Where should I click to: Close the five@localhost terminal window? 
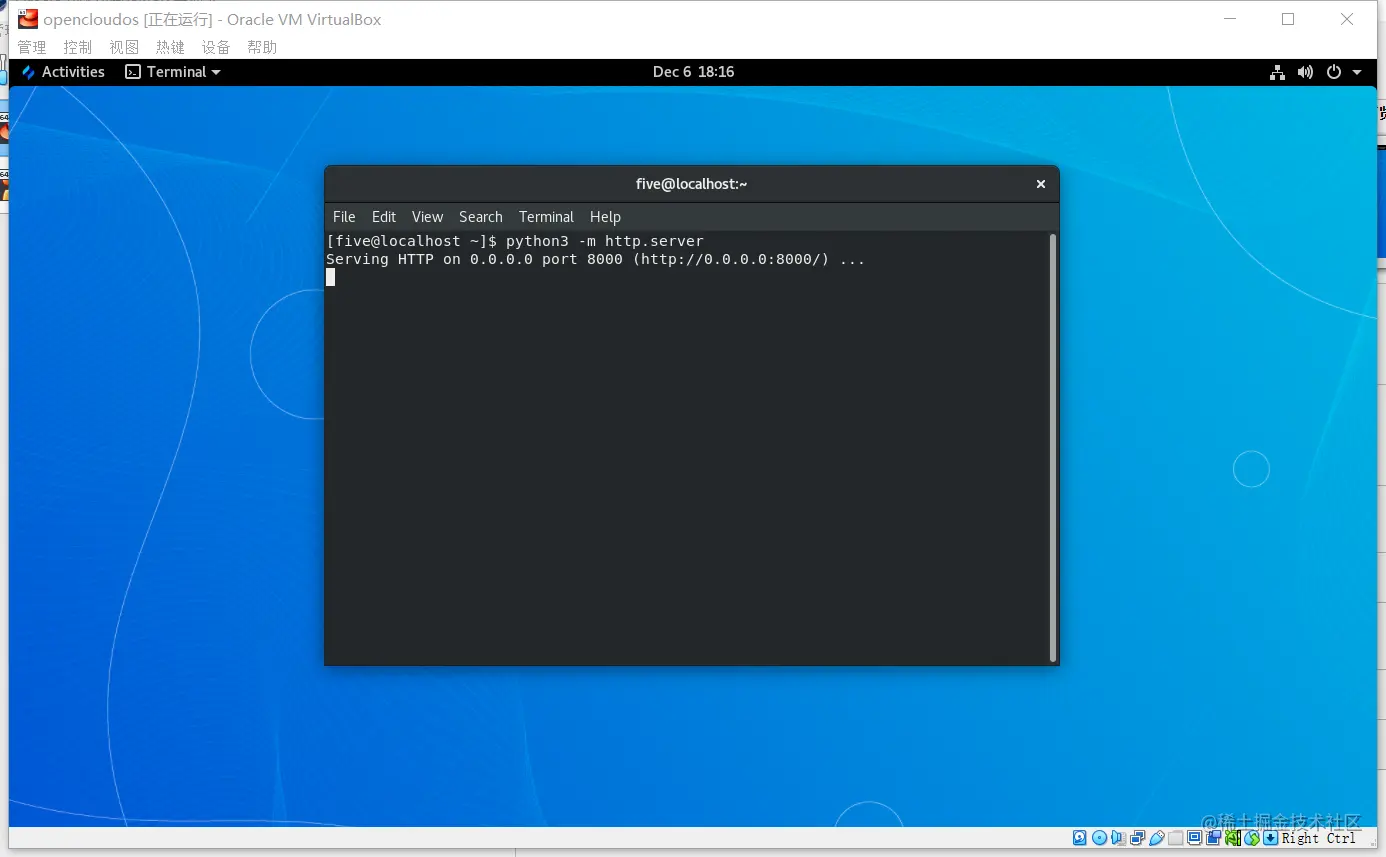(1041, 184)
